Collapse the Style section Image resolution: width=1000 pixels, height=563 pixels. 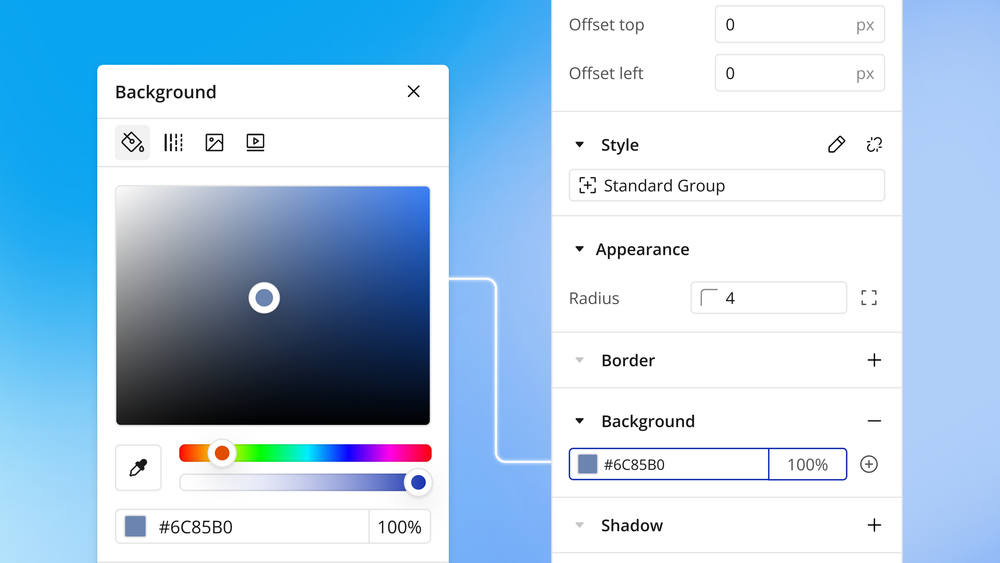click(x=580, y=145)
